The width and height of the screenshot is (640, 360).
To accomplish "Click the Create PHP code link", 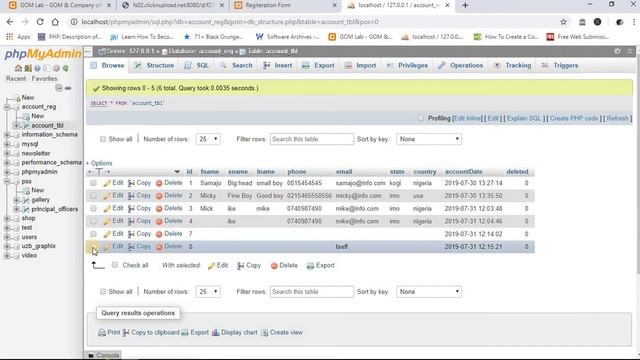I will click(574, 118).
